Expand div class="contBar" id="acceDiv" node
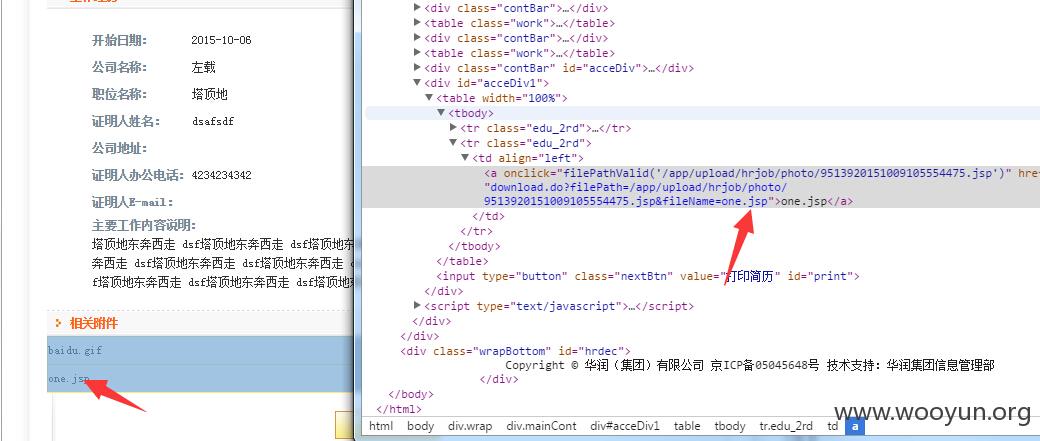 click(417, 68)
